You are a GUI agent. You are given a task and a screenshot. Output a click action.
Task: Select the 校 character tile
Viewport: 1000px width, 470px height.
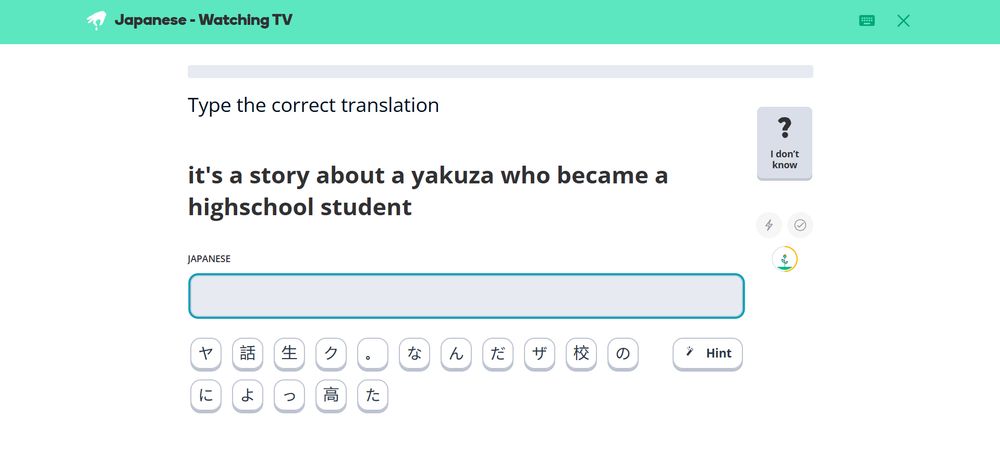[581, 353]
